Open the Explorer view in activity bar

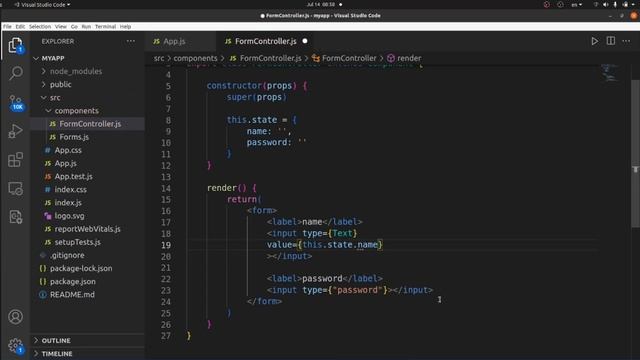click(16, 45)
